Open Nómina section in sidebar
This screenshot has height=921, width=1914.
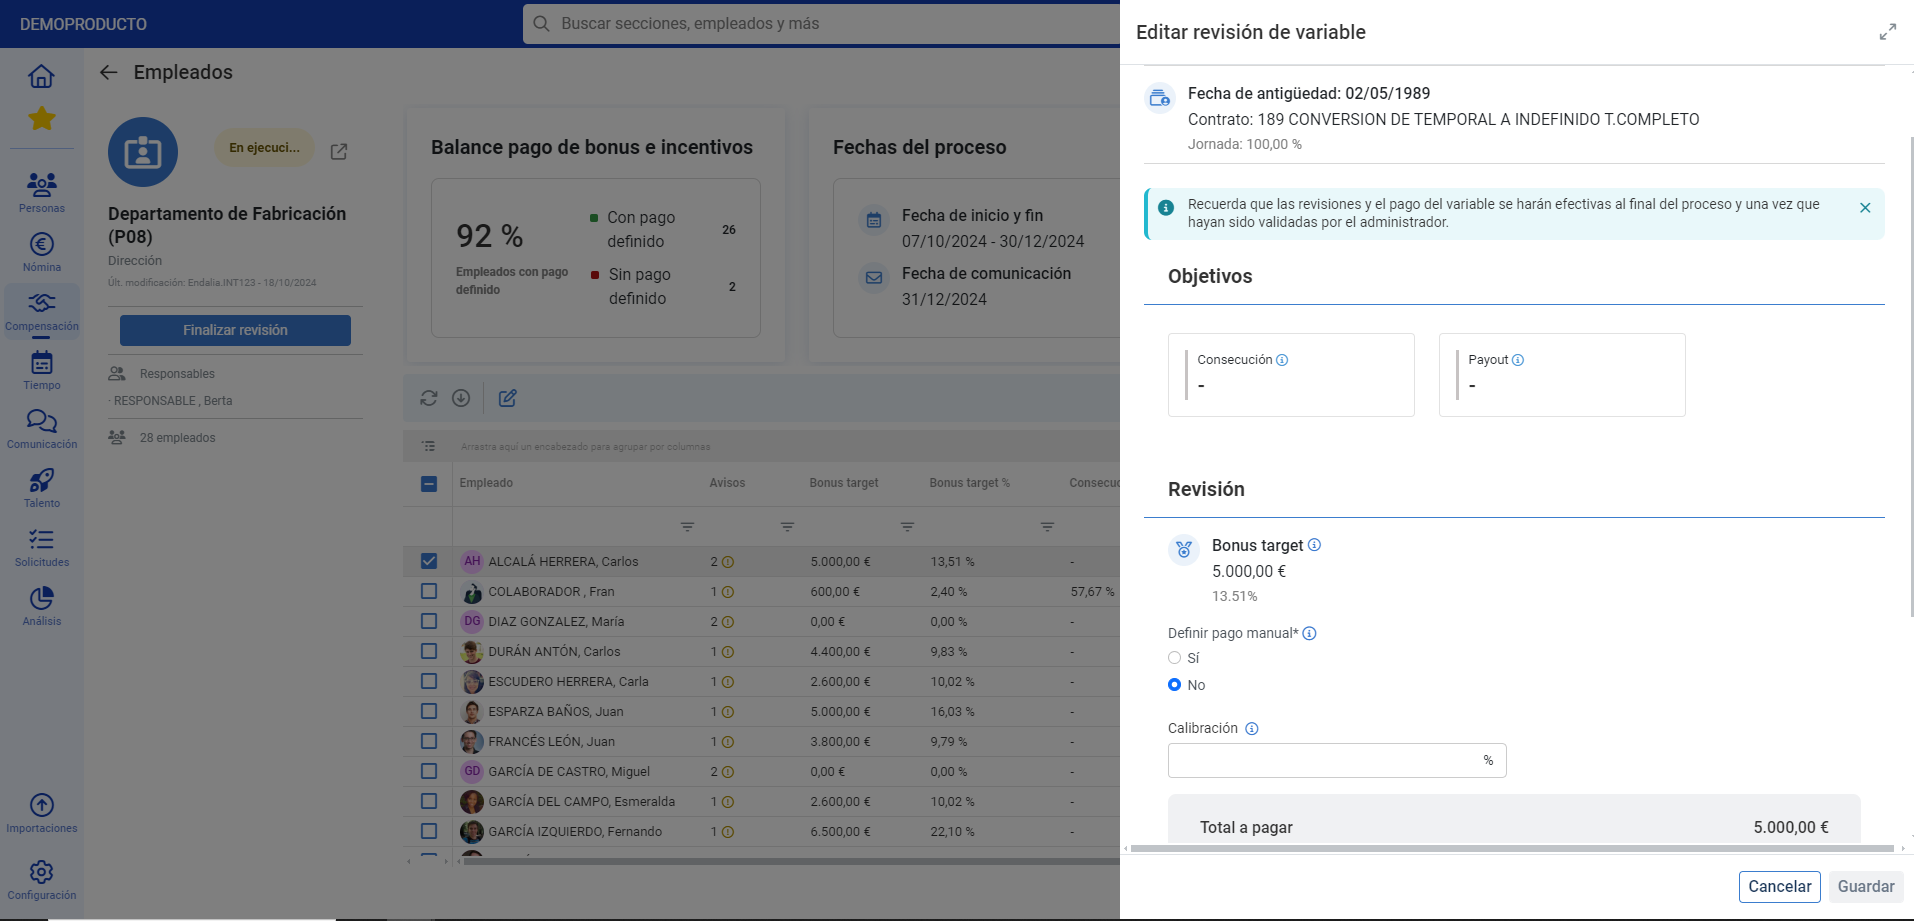click(41, 252)
